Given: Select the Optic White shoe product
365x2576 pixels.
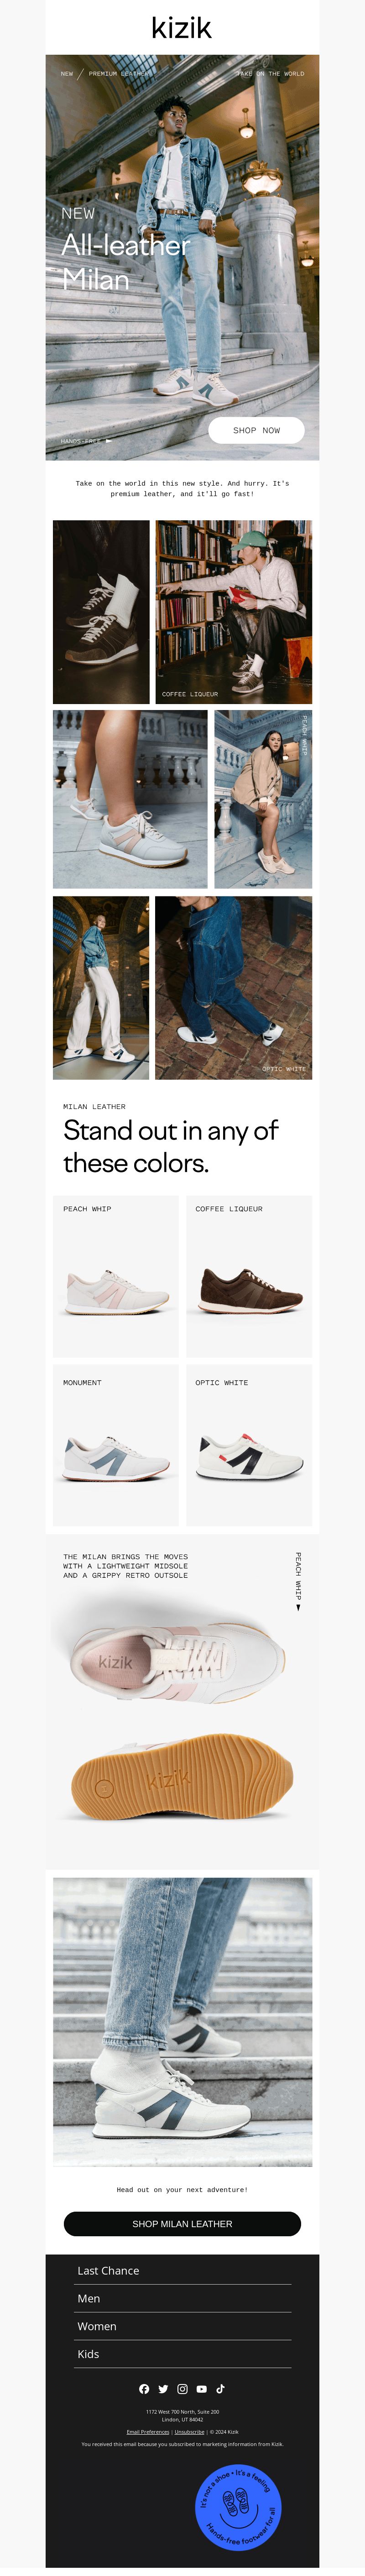Looking at the screenshot, I should [x=249, y=1445].
